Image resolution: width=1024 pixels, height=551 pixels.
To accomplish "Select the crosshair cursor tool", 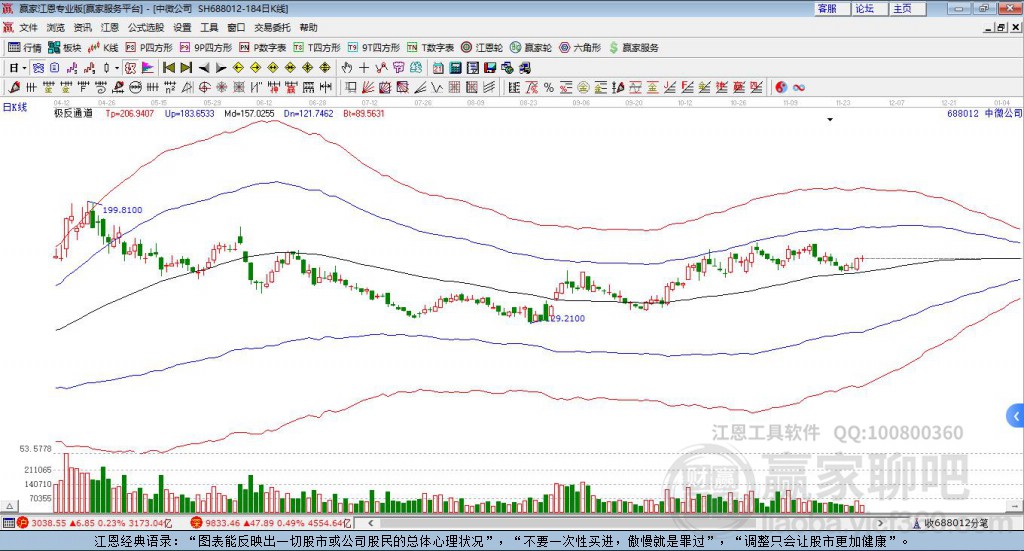I will (x=364, y=68).
